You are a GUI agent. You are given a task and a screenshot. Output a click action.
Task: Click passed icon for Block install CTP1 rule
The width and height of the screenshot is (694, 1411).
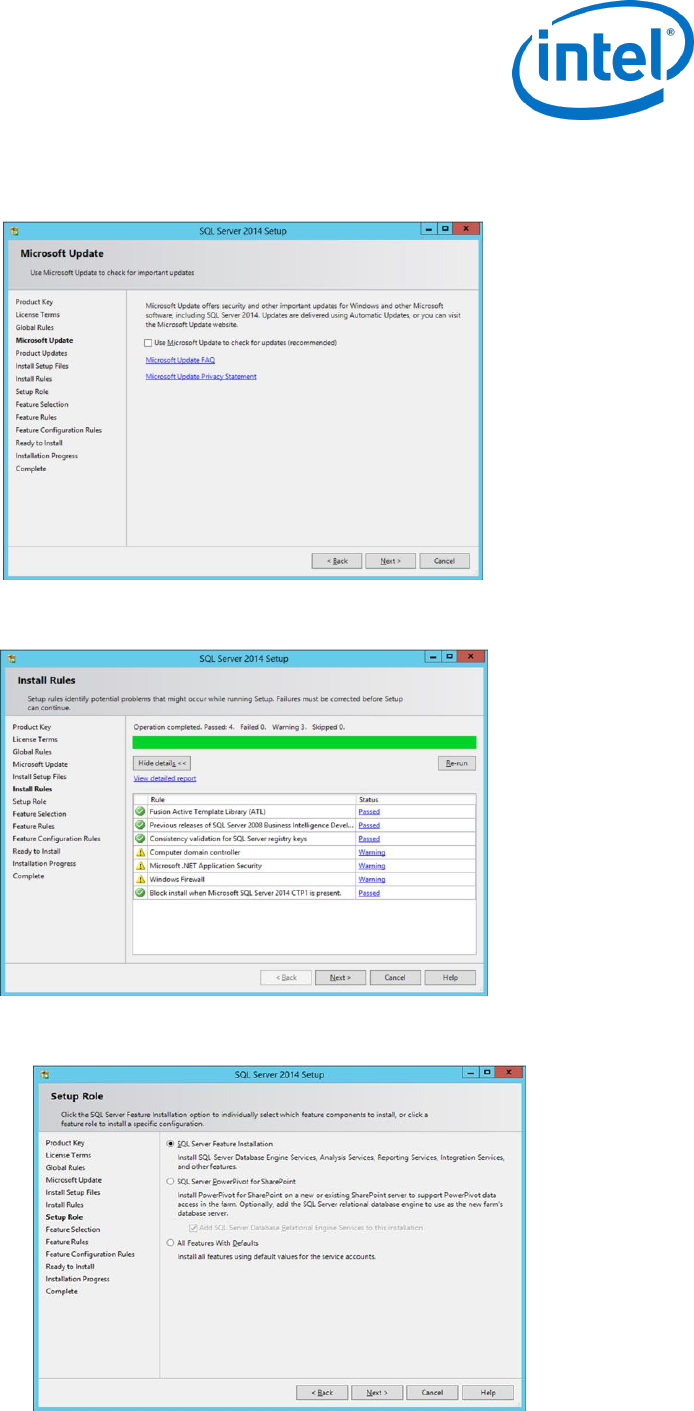(140, 892)
